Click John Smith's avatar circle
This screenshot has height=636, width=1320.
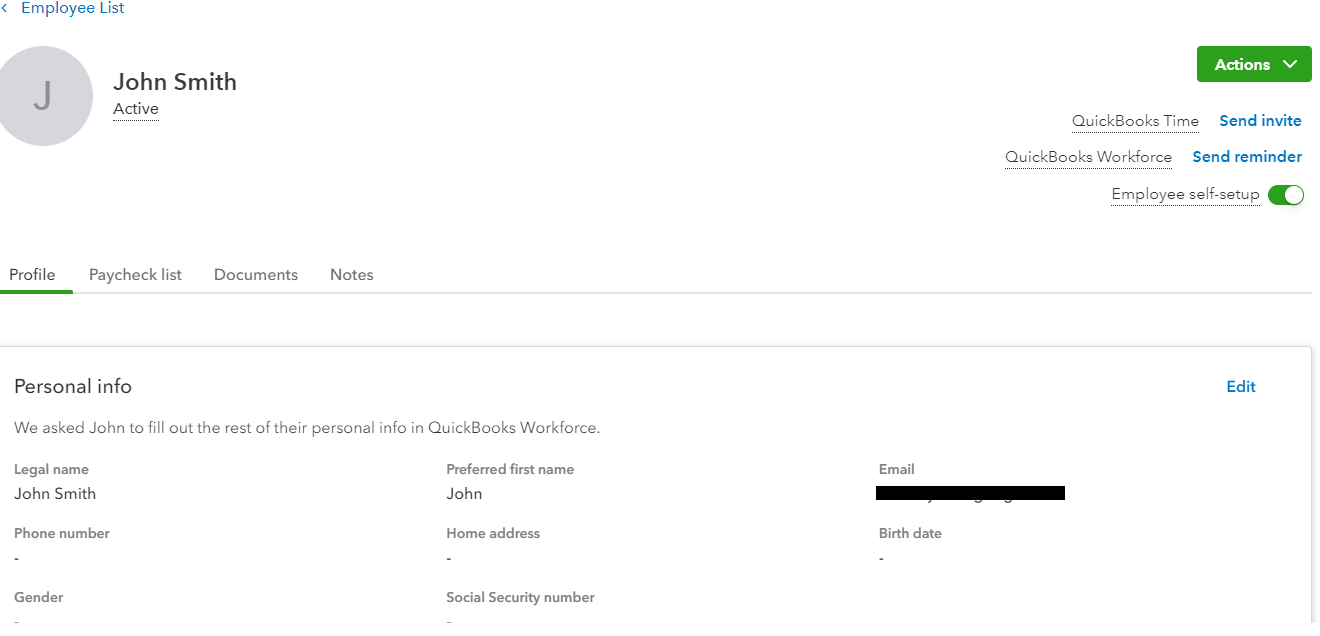42,96
